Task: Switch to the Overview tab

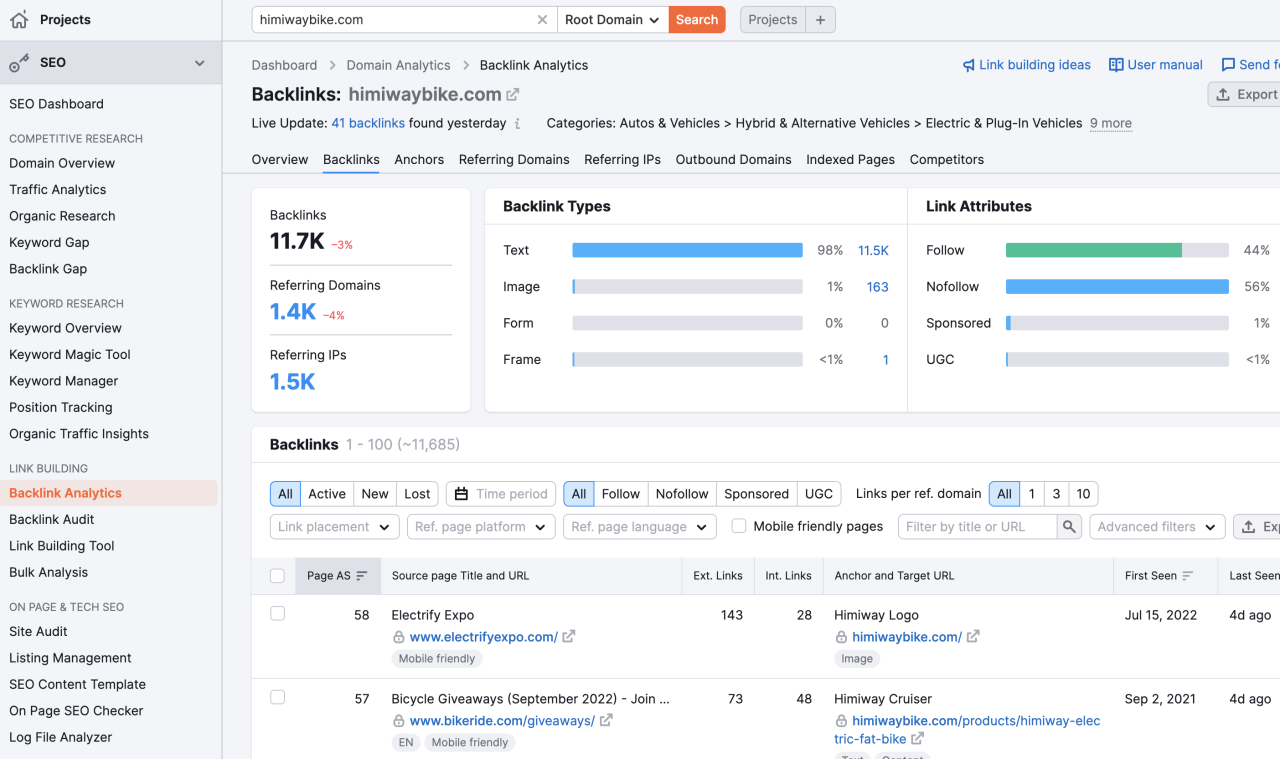Action: [280, 160]
